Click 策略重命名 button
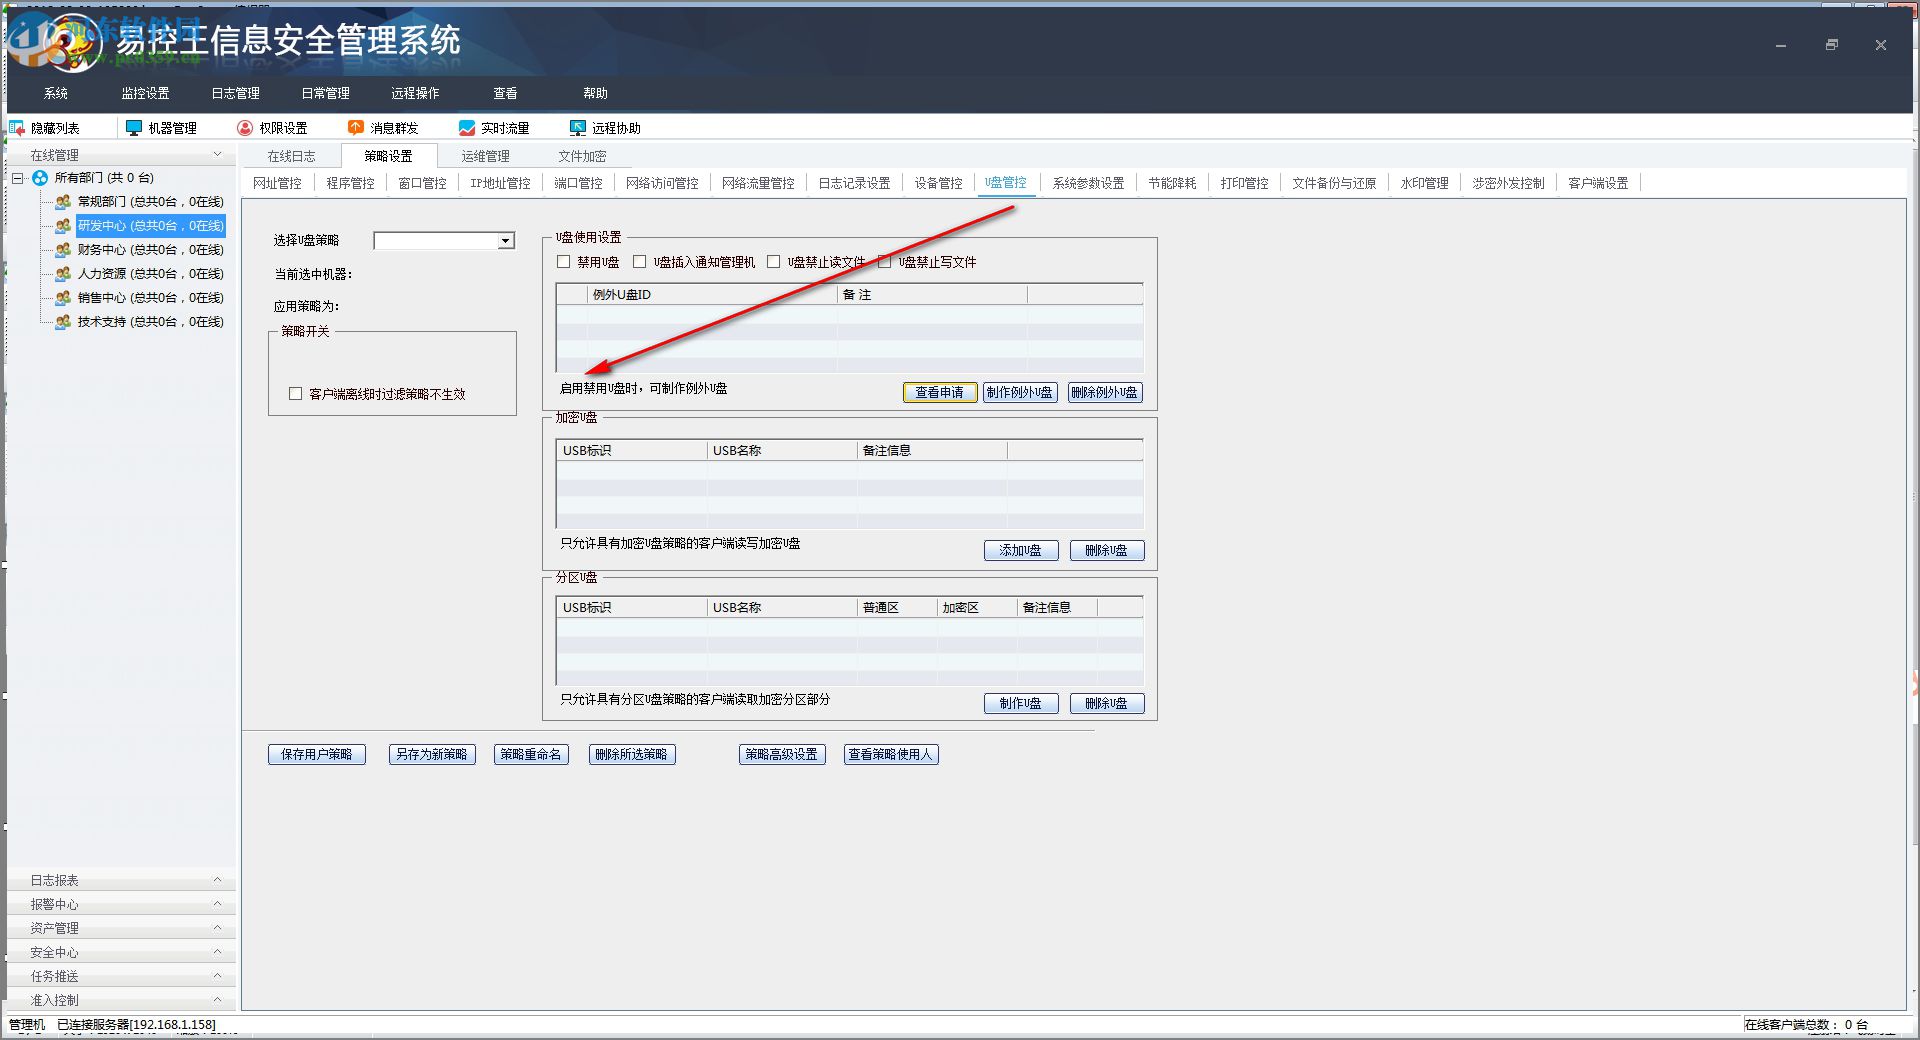Viewport: 1920px width, 1040px height. [532, 755]
